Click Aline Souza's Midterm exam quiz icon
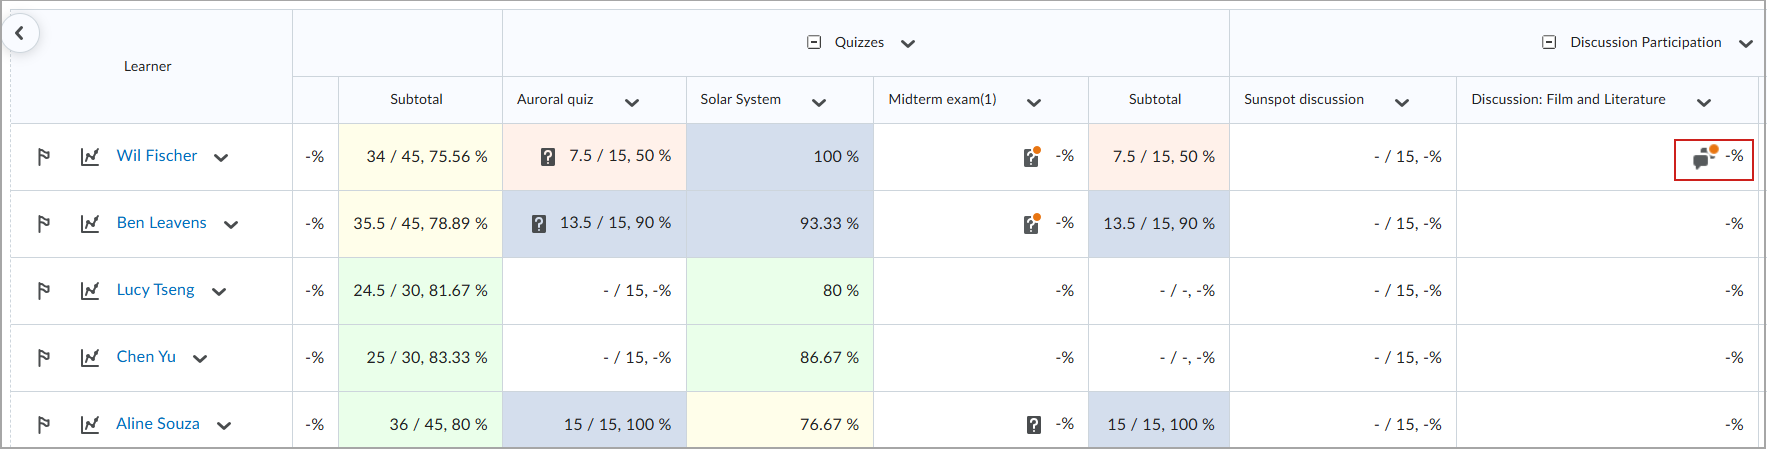1767x449 pixels. [x=1034, y=425]
